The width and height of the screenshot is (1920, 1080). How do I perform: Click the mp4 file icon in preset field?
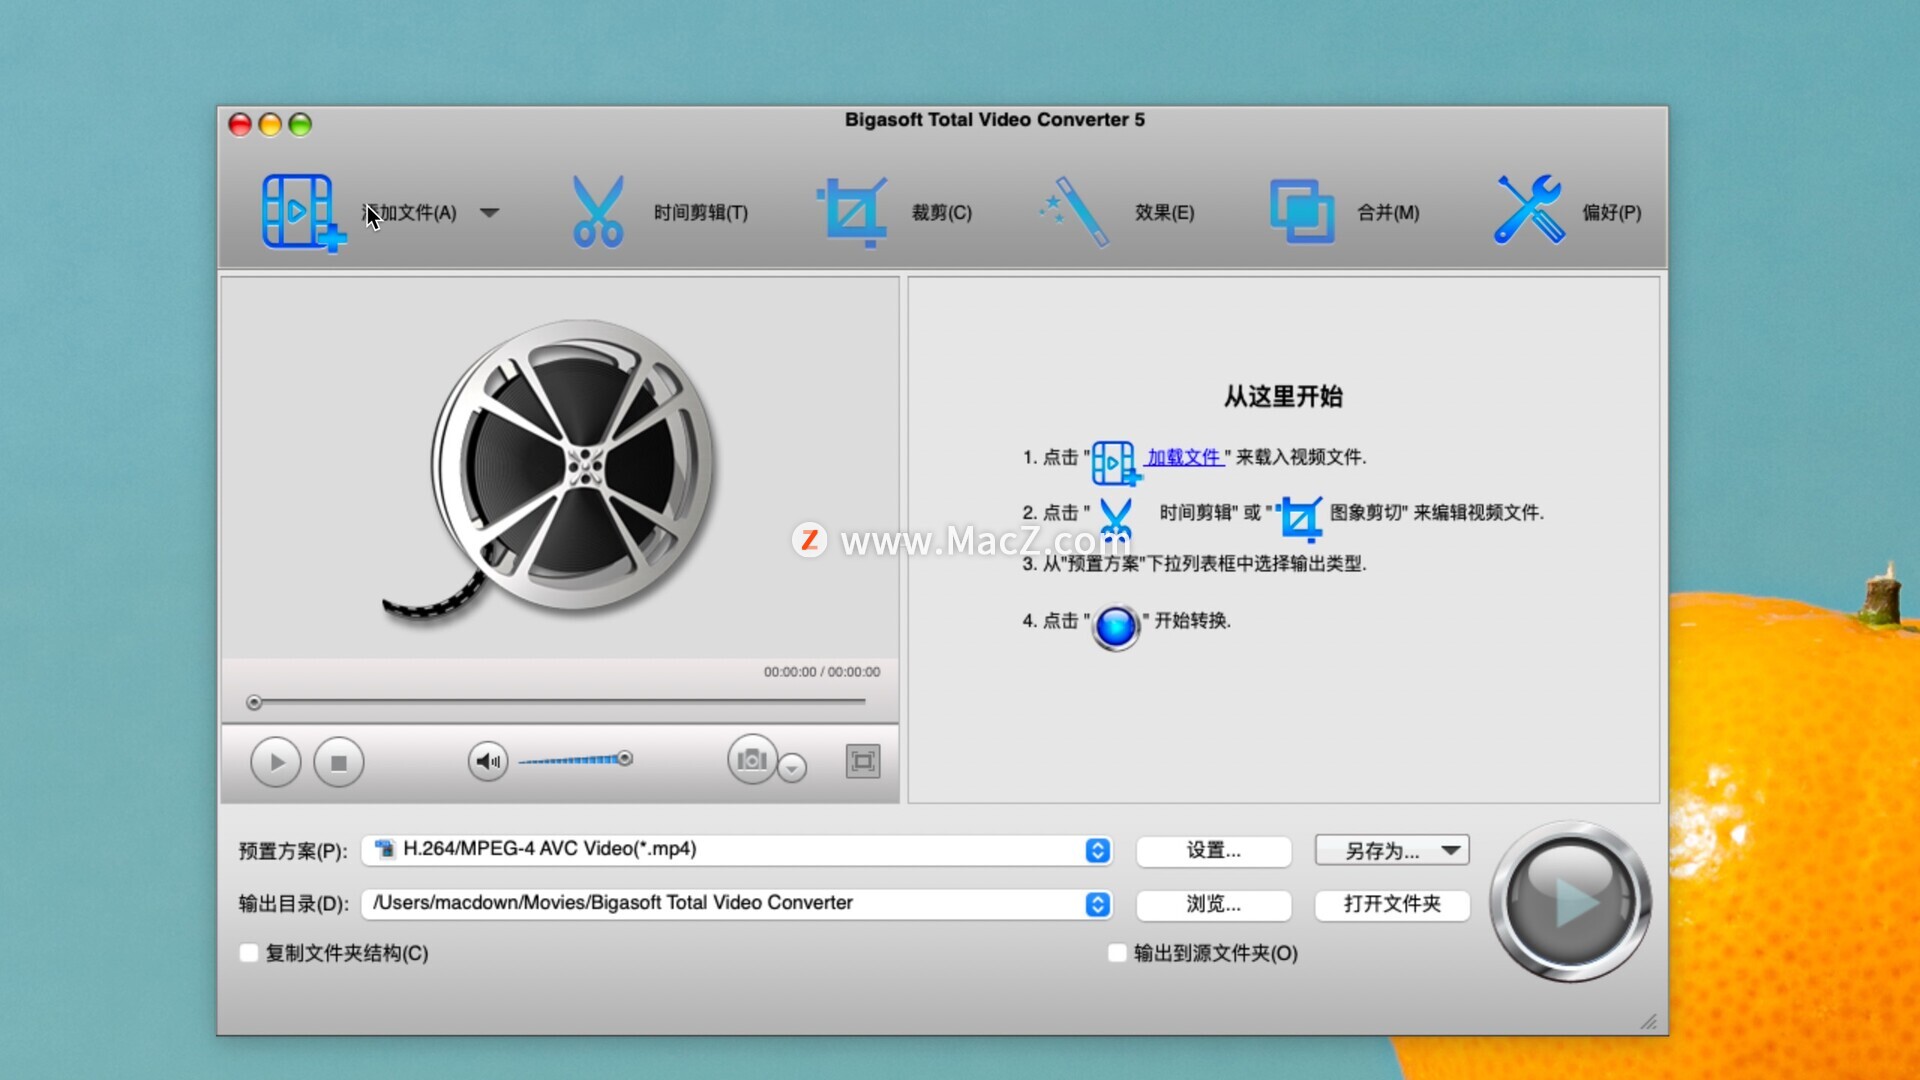click(x=385, y=849)
